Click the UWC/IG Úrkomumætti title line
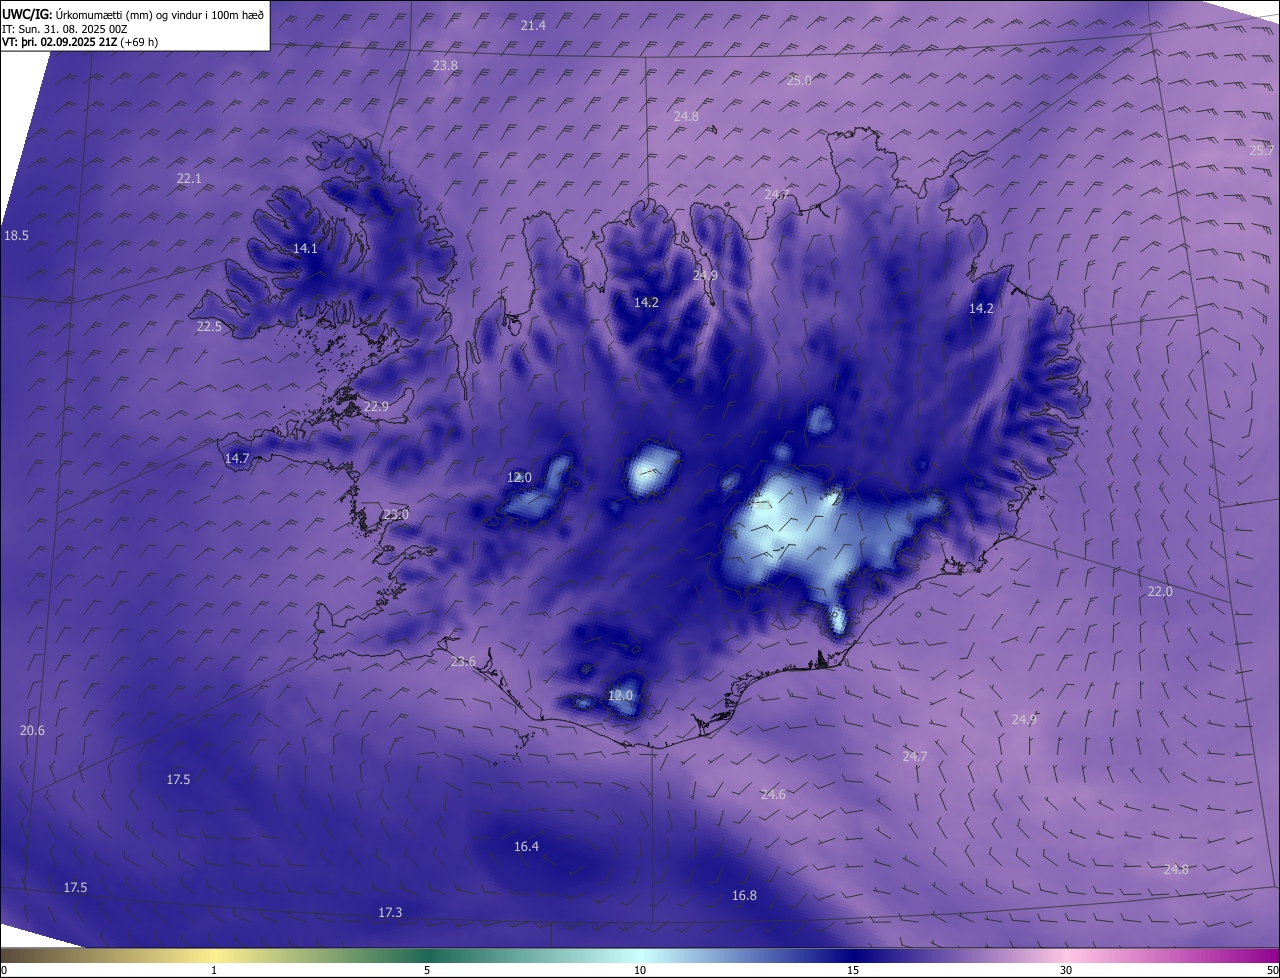Viewport: 1280px width, 978px height. point(133,14)
